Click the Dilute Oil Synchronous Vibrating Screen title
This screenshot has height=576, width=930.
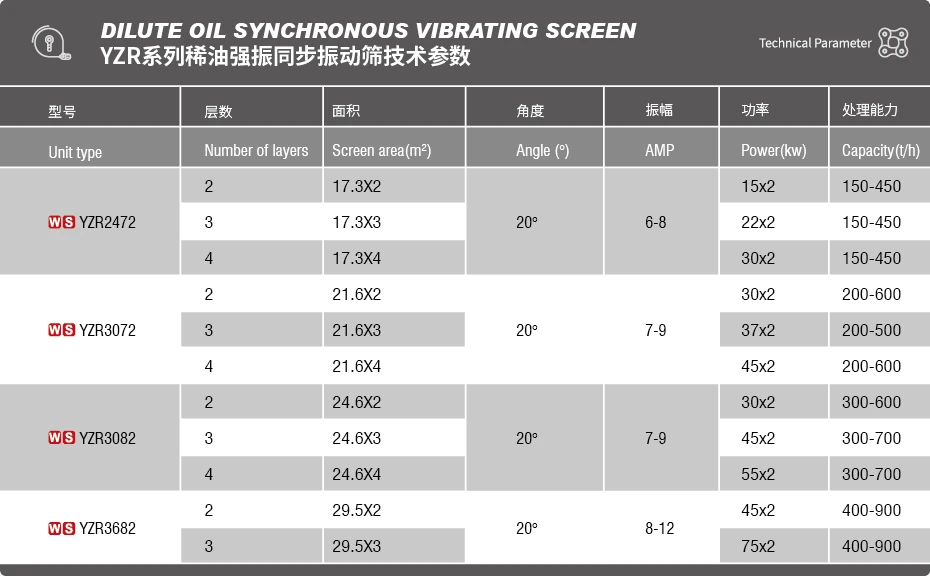click(368, 30)
